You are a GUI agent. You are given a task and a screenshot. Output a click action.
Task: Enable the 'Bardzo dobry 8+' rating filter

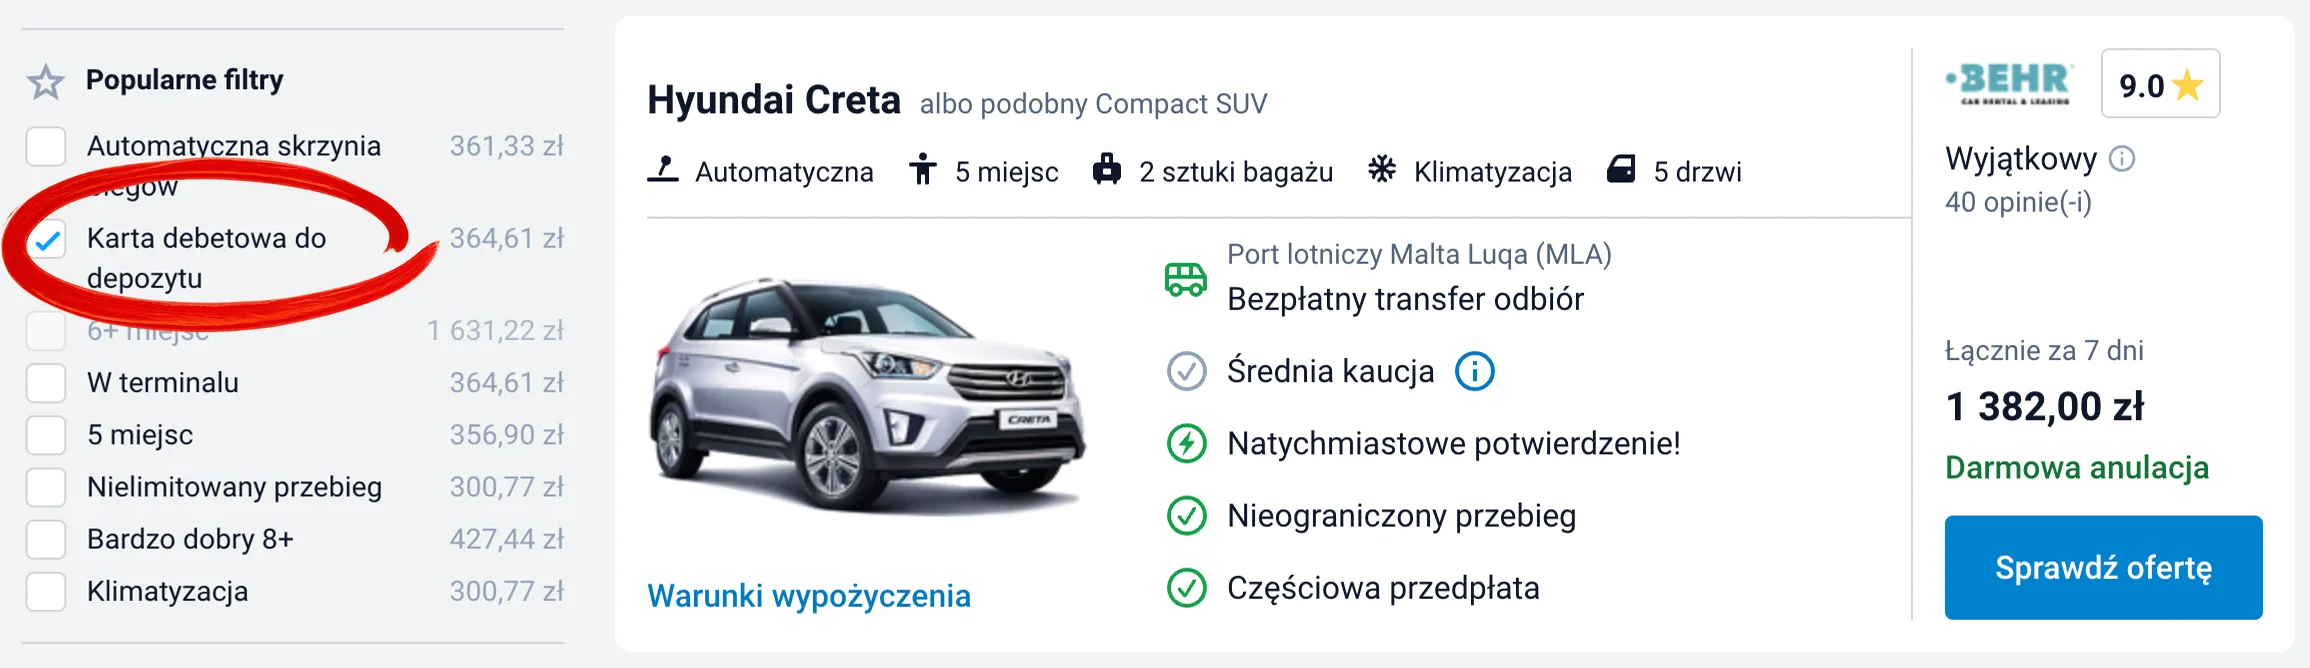click(44, 539)
